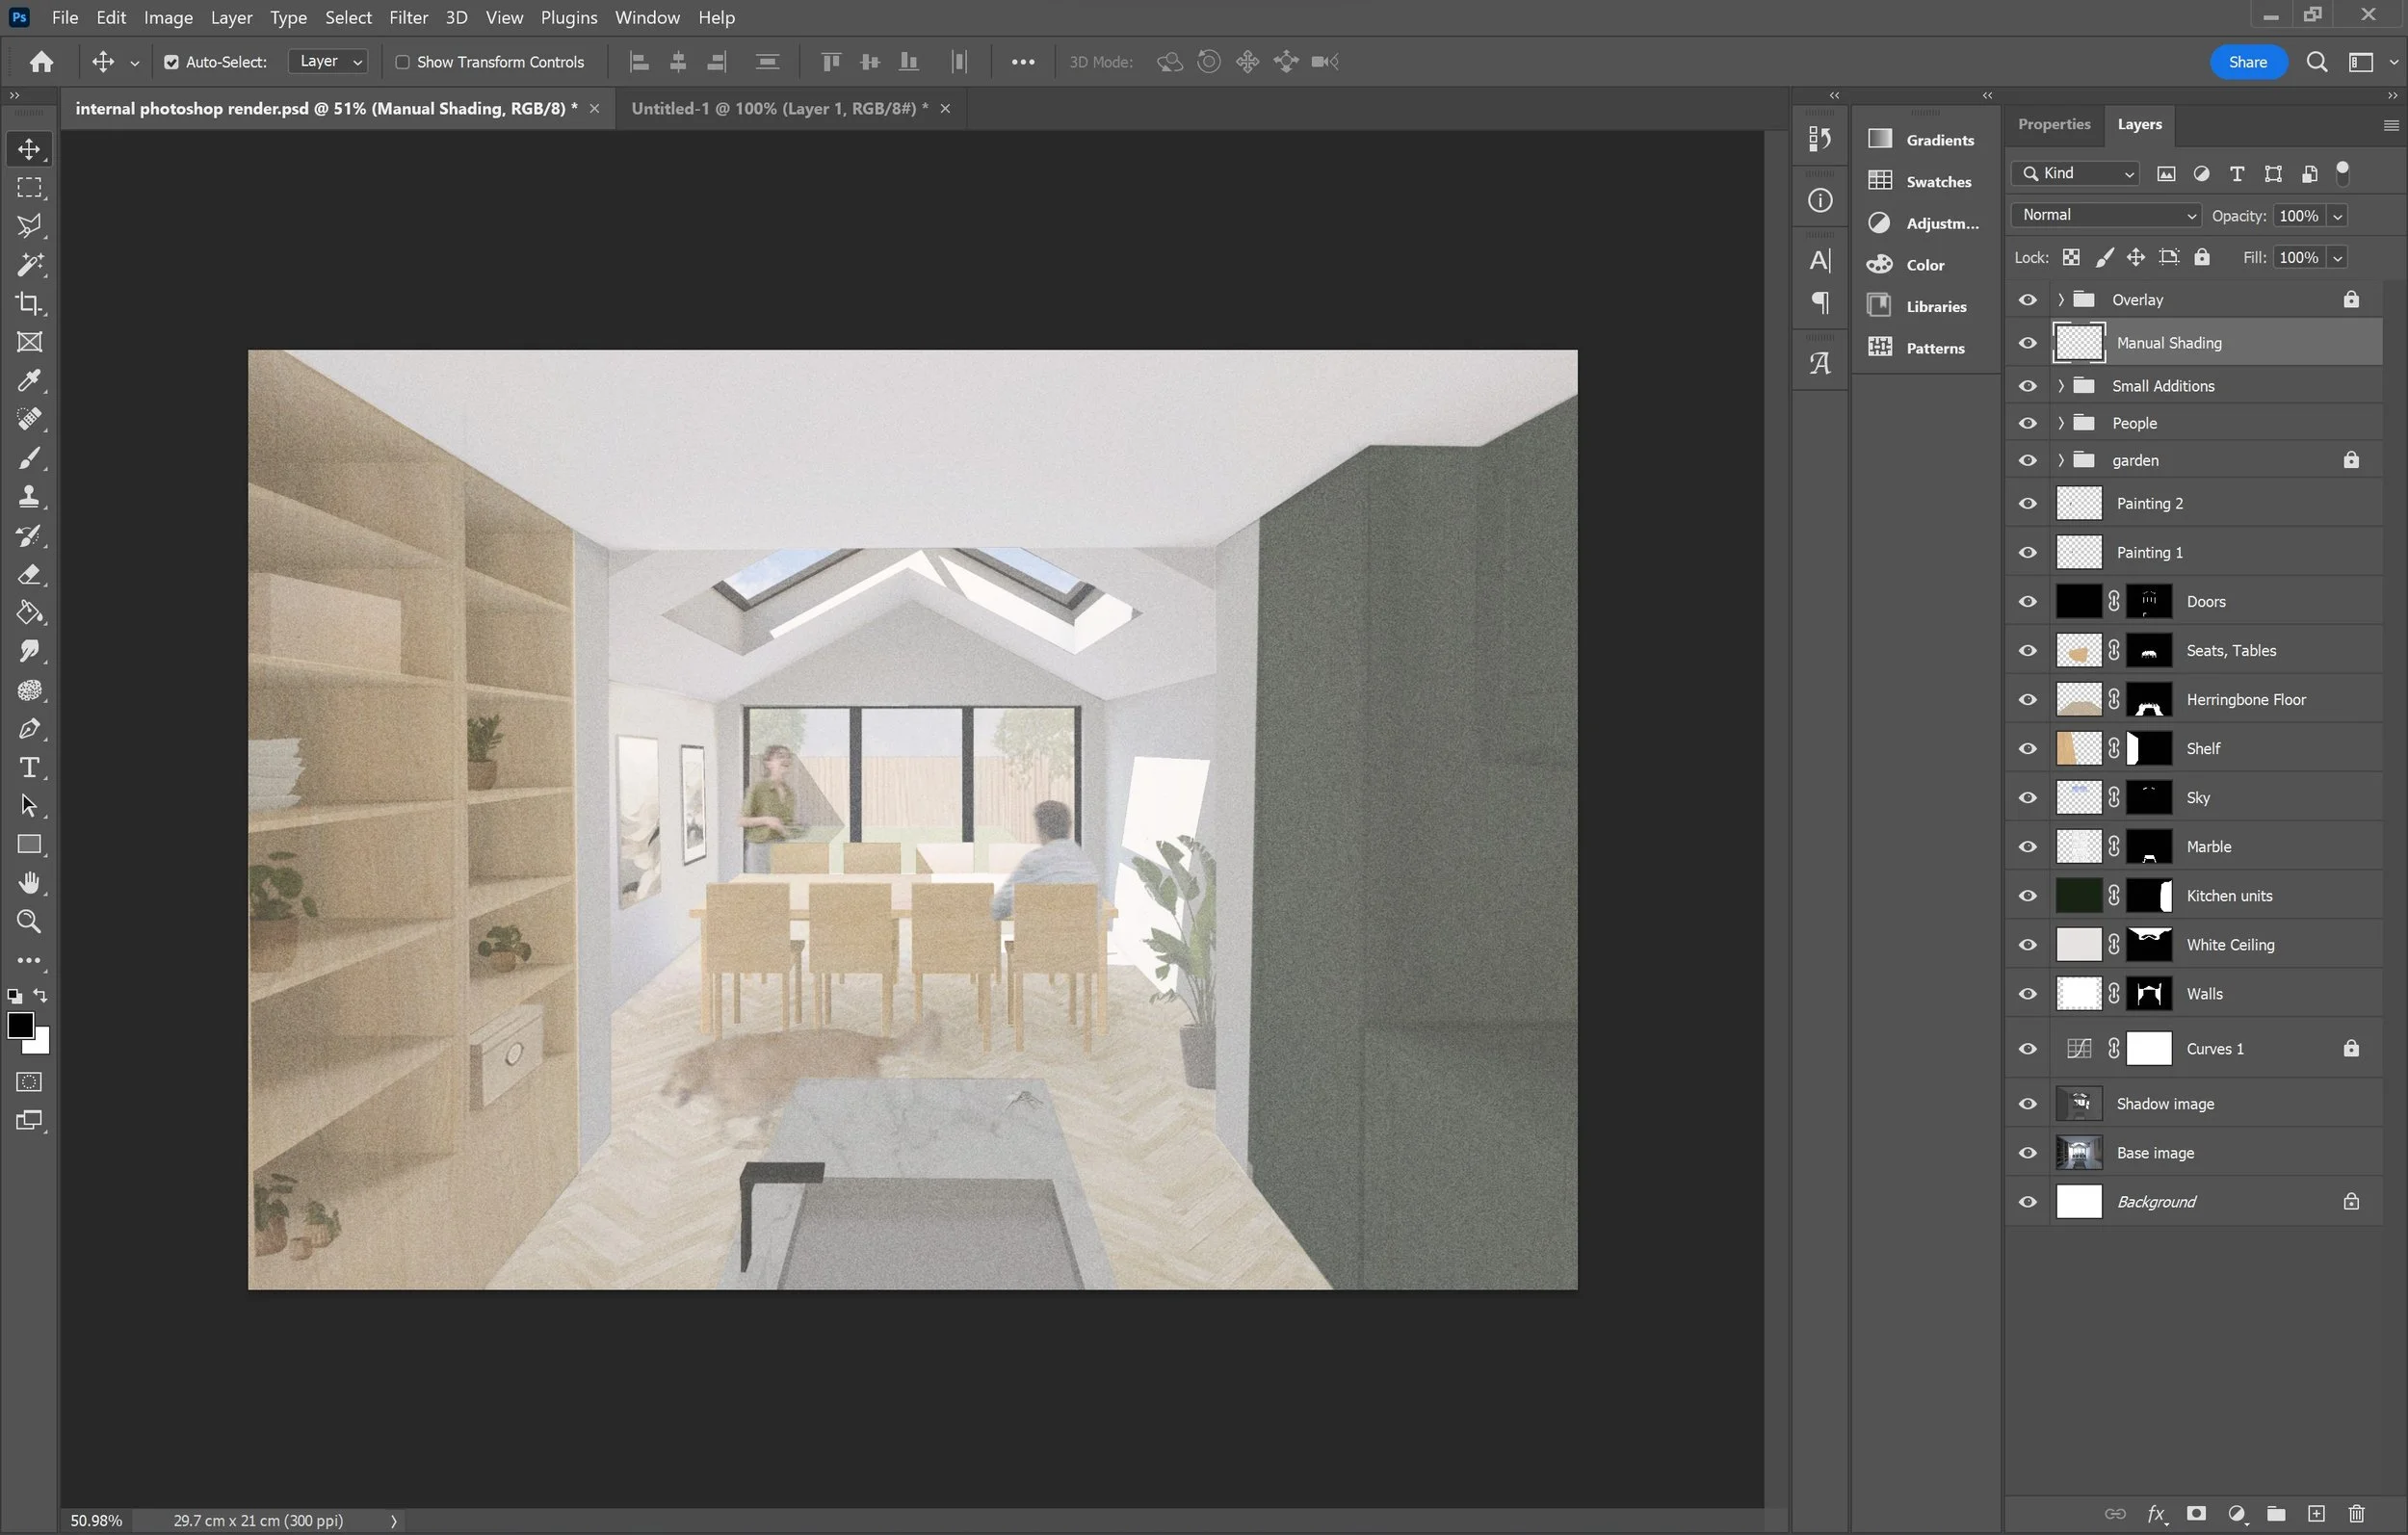Select the Crop tool

[29, 304]
